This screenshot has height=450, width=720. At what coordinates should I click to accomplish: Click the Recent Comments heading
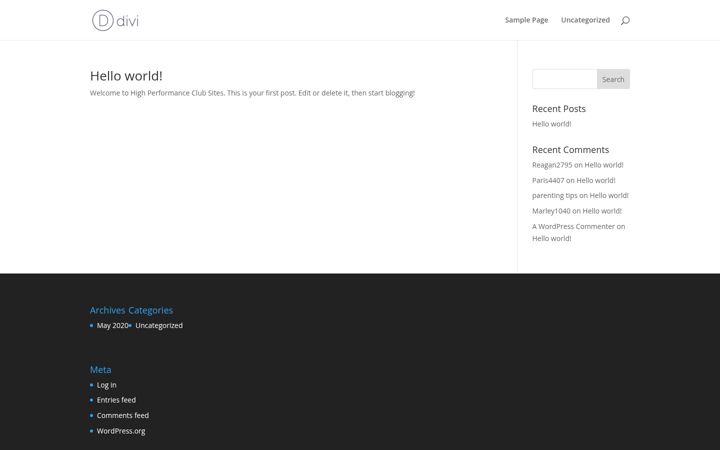(570, 150)
